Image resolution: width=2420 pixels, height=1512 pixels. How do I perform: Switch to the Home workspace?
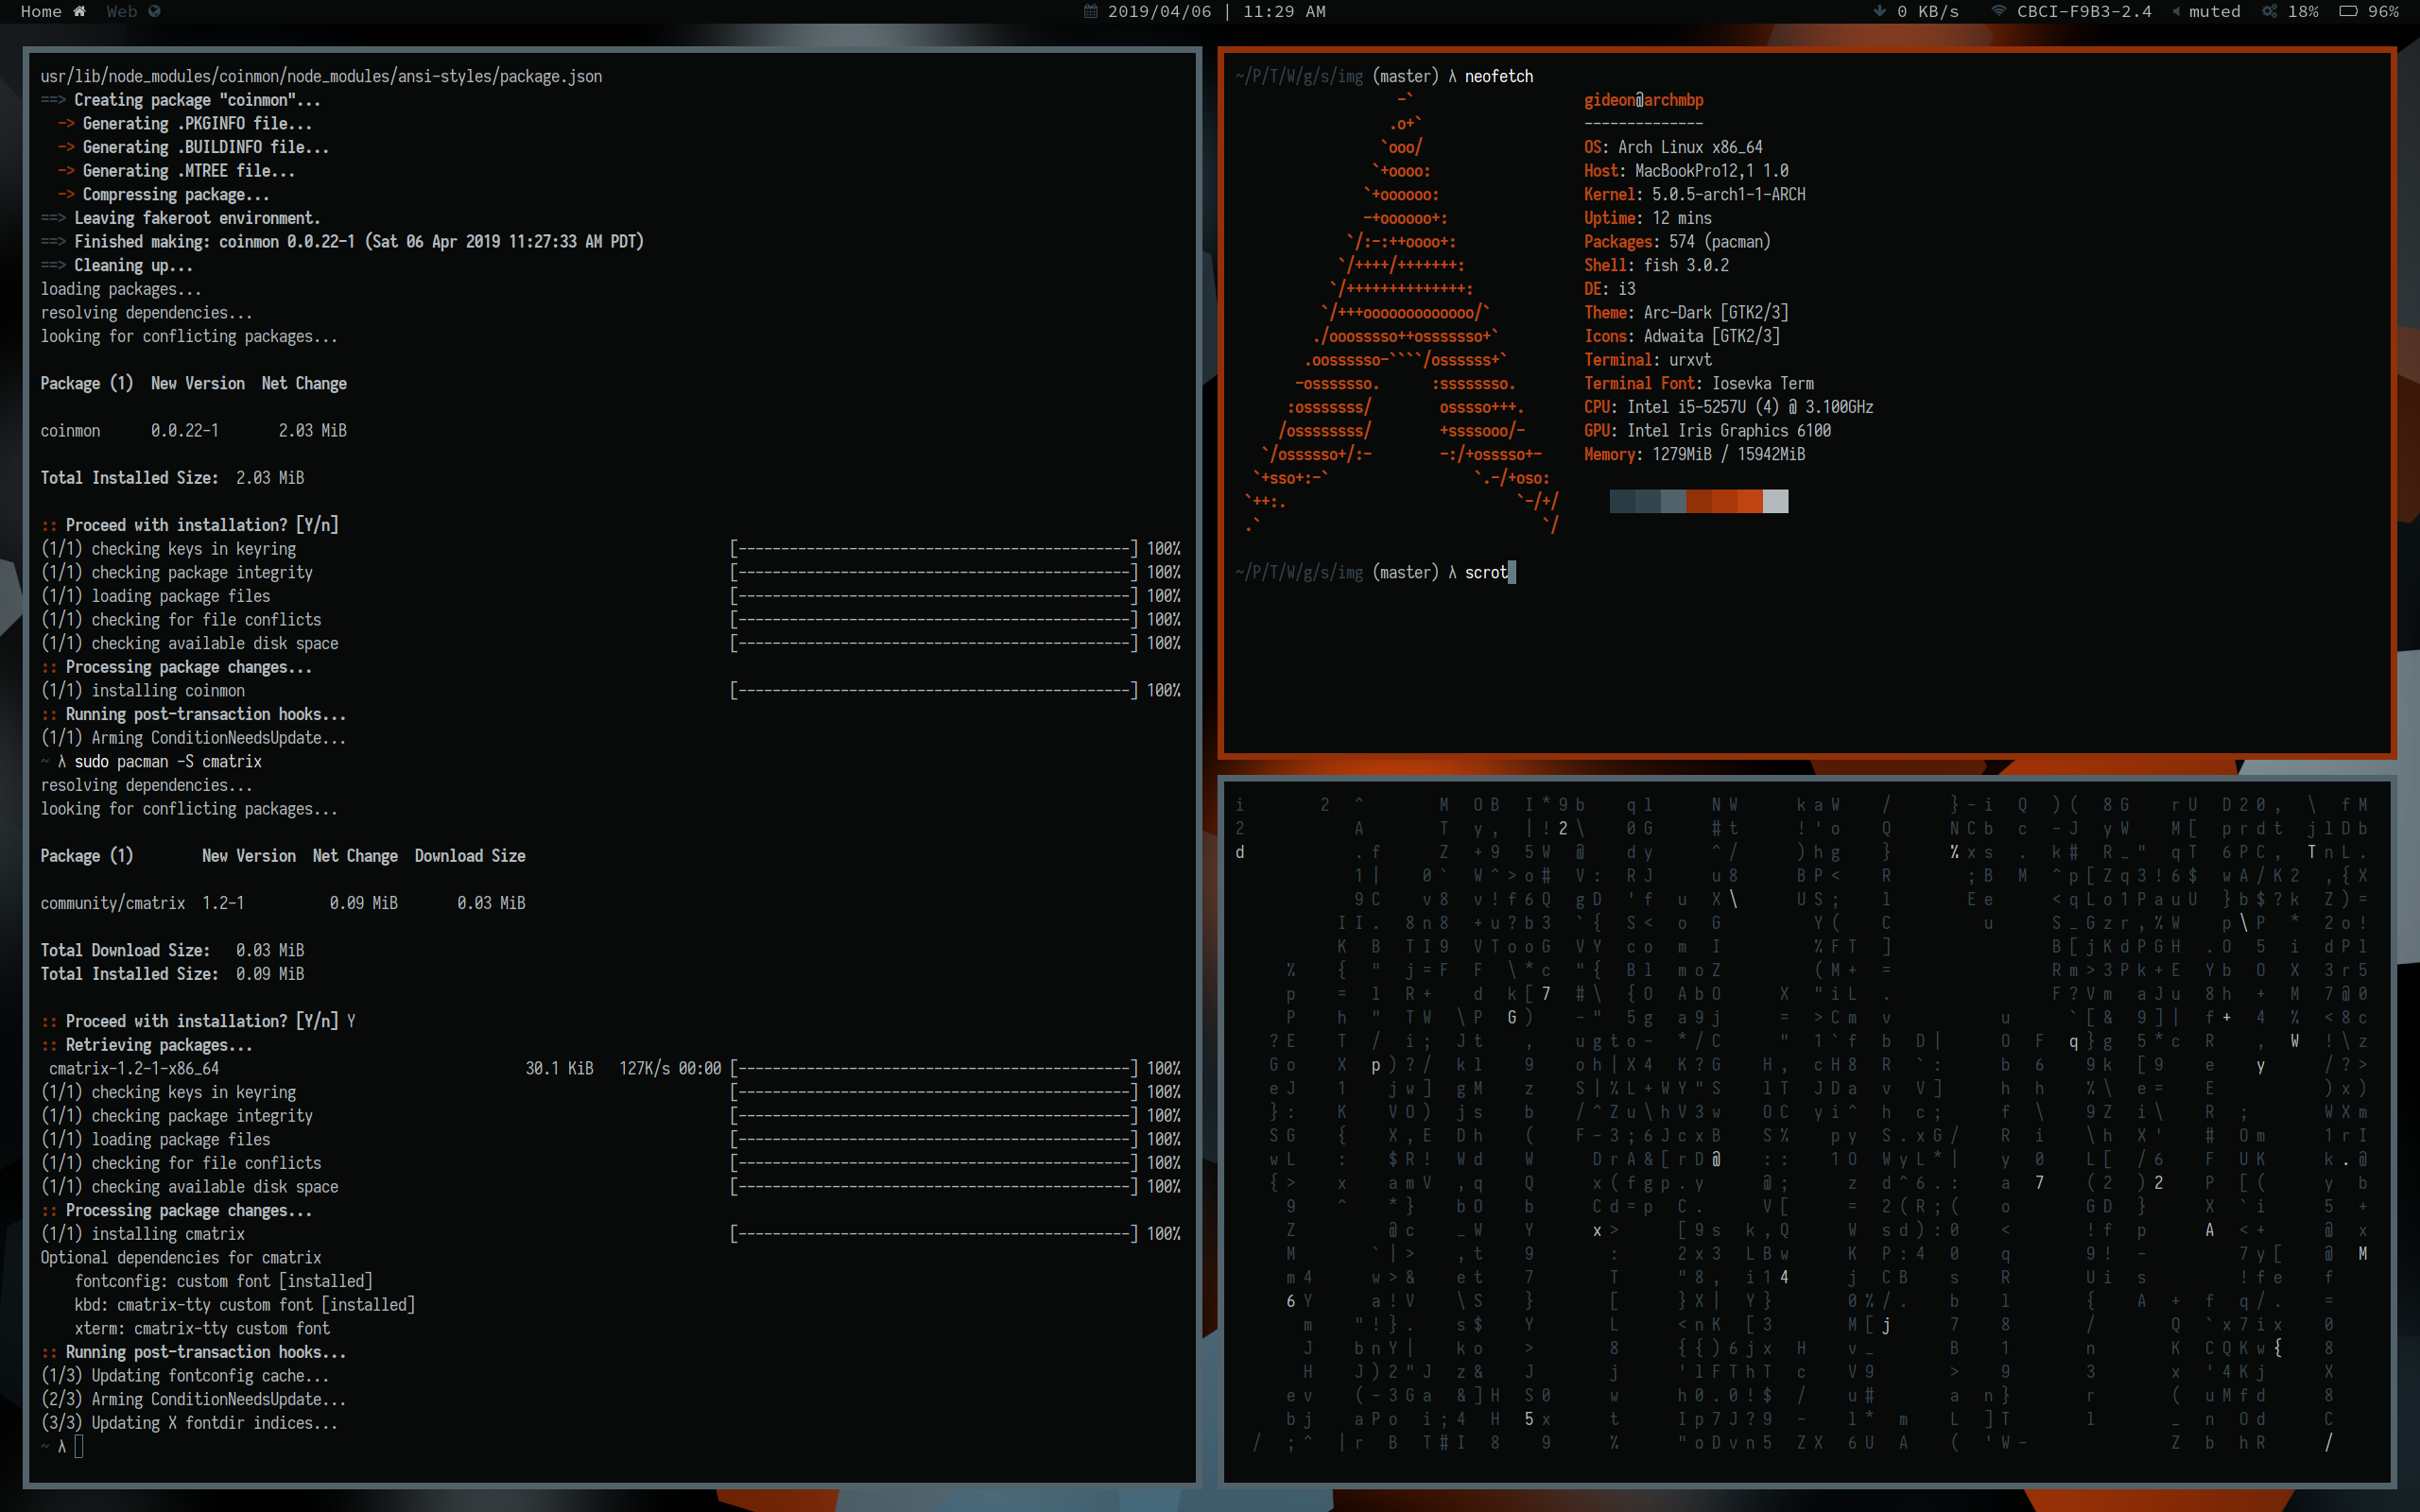coord(41,11)
